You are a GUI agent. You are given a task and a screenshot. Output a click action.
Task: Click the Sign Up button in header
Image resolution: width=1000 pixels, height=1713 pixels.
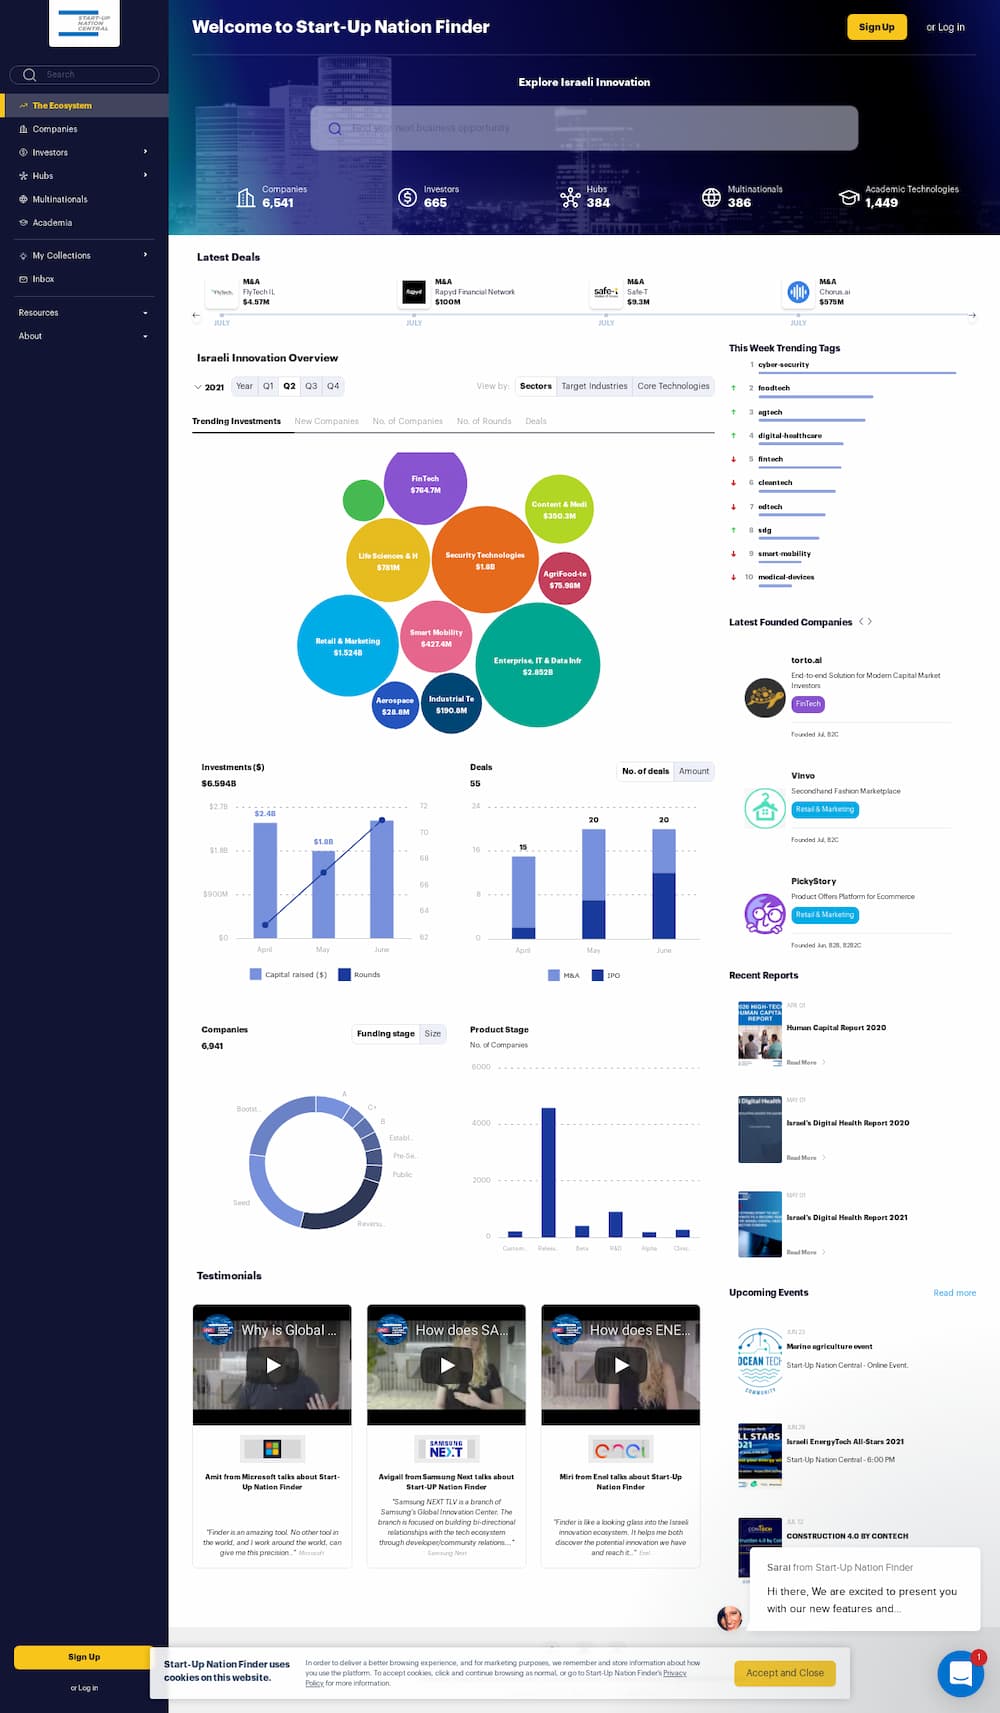tap(876, 27)
